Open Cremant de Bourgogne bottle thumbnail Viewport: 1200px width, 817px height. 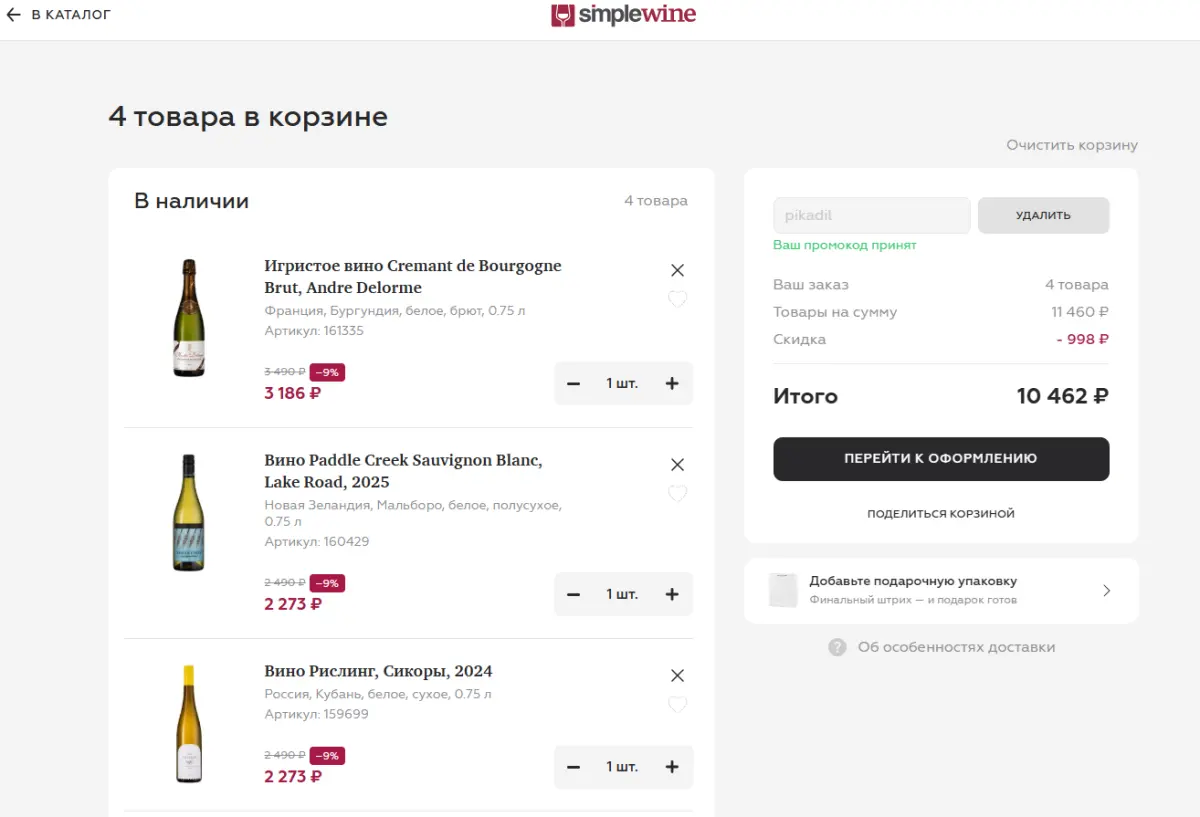(189, 318)
